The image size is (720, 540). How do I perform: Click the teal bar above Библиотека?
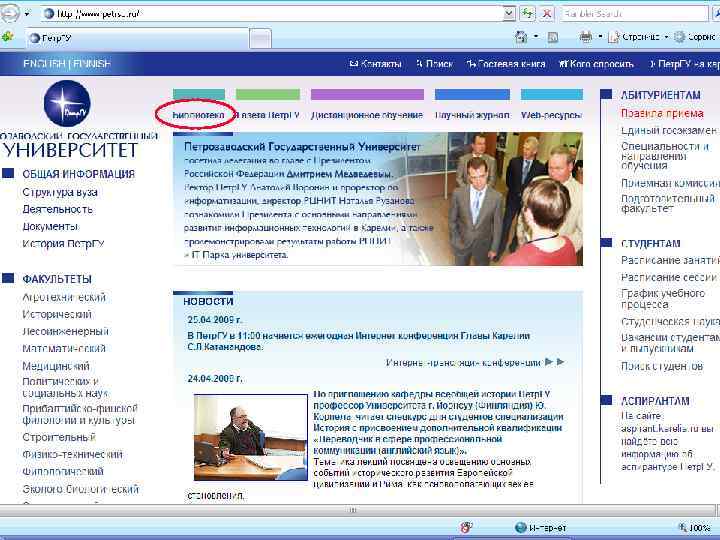point(199,94)
